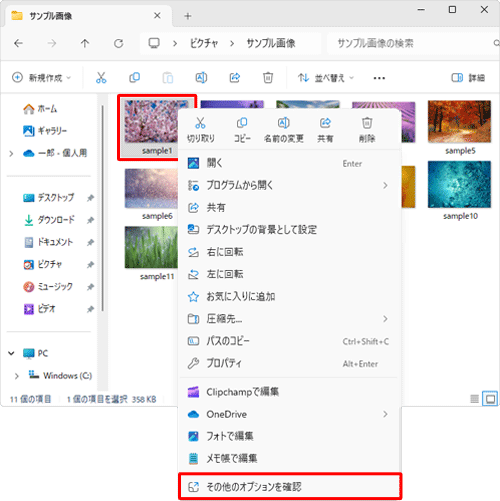Open ホーム in the sidebar

pos(40,109)
